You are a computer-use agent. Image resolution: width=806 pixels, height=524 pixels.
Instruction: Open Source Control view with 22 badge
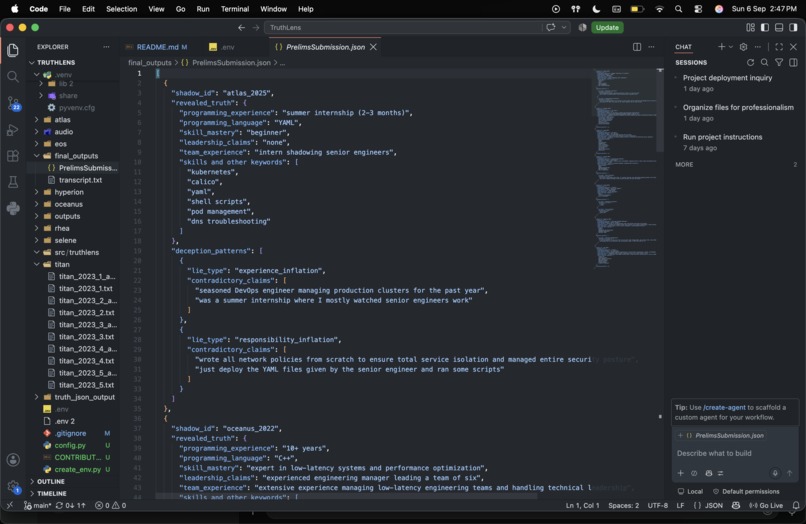13,103
